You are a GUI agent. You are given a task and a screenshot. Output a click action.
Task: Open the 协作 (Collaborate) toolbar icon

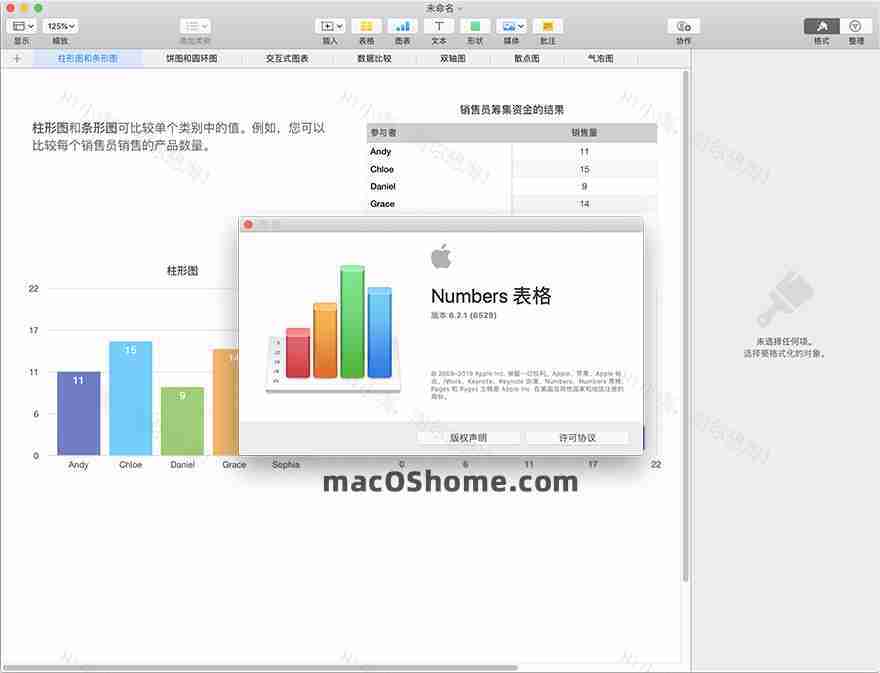[682, 26]
